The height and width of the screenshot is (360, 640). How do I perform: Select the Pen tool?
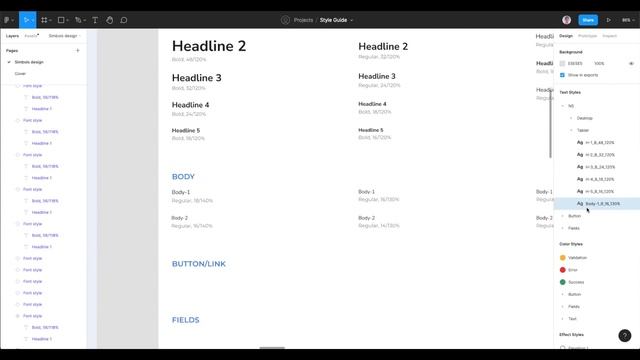[78, 20]
